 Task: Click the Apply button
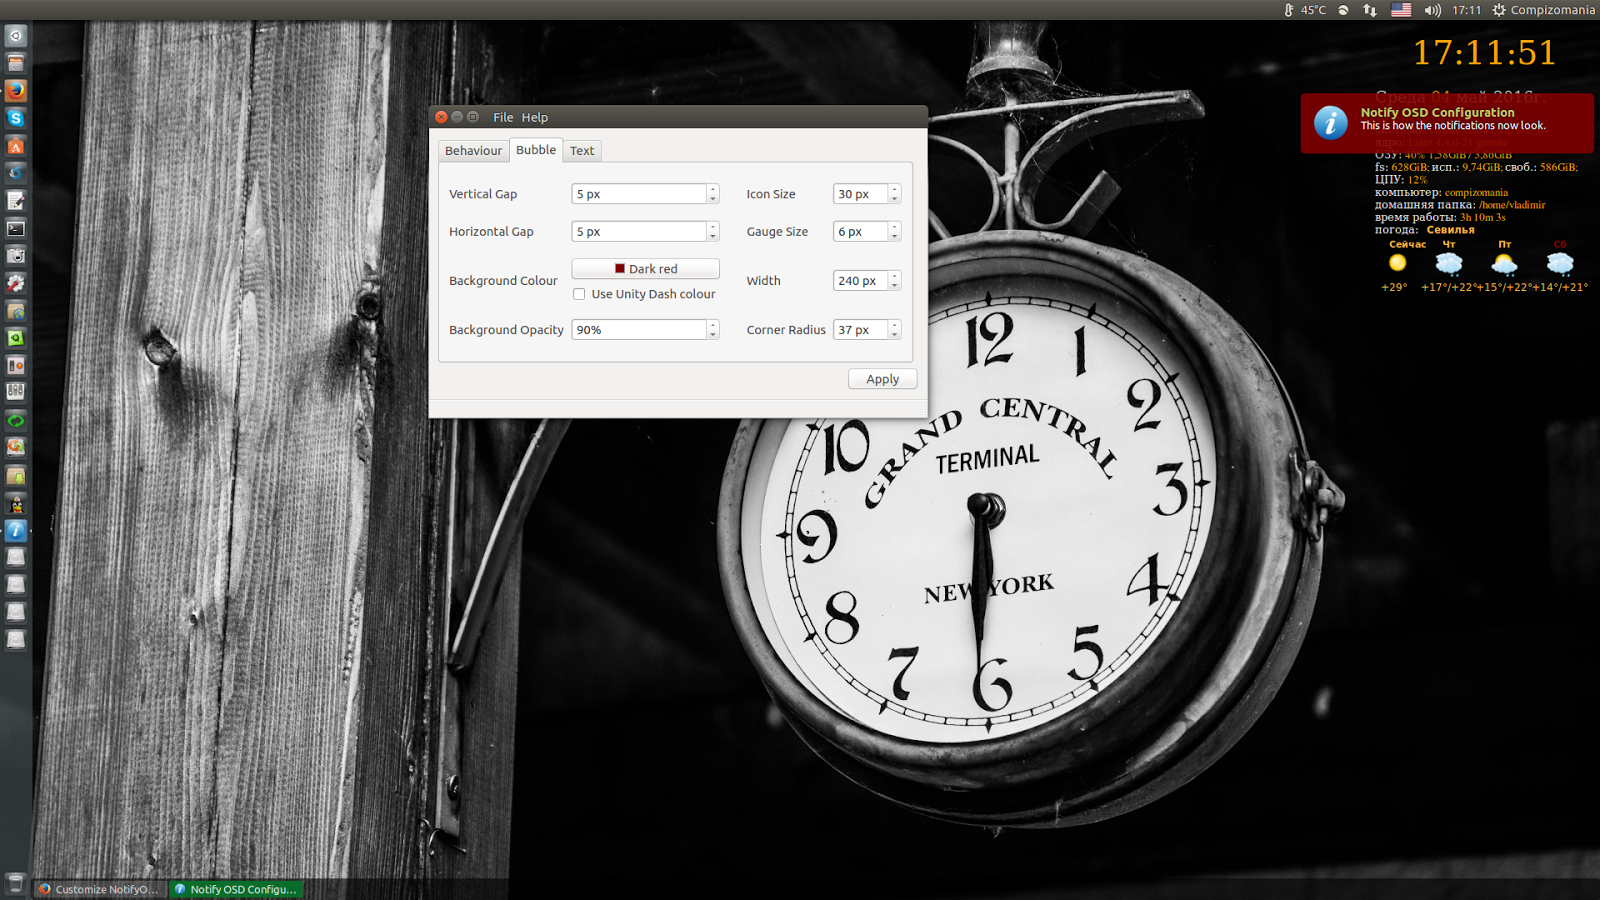click(x=882, y=379)
